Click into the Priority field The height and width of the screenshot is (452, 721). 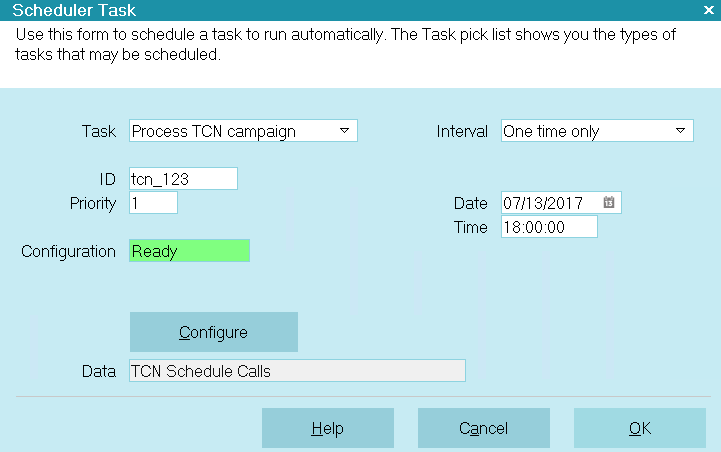154,203
